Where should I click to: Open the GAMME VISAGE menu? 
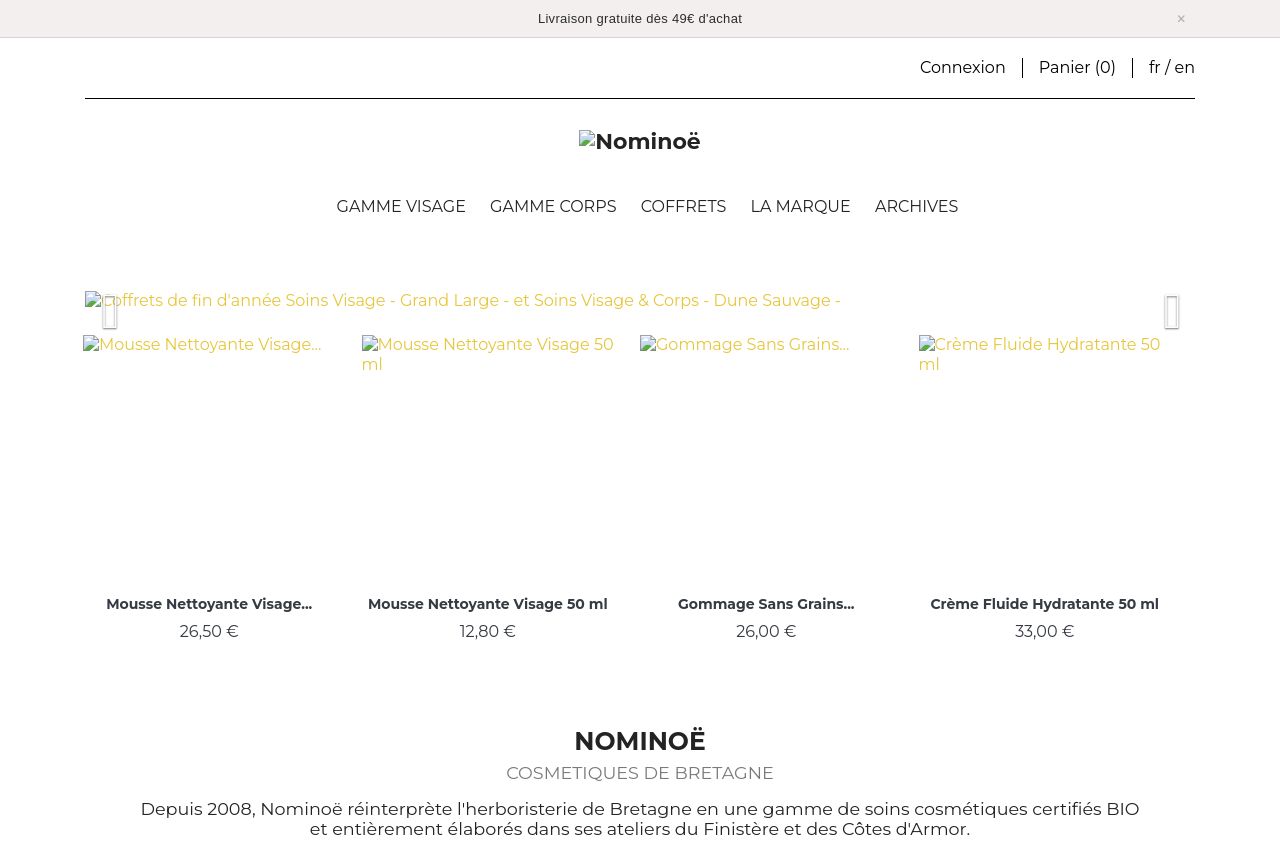coord(400,206)
